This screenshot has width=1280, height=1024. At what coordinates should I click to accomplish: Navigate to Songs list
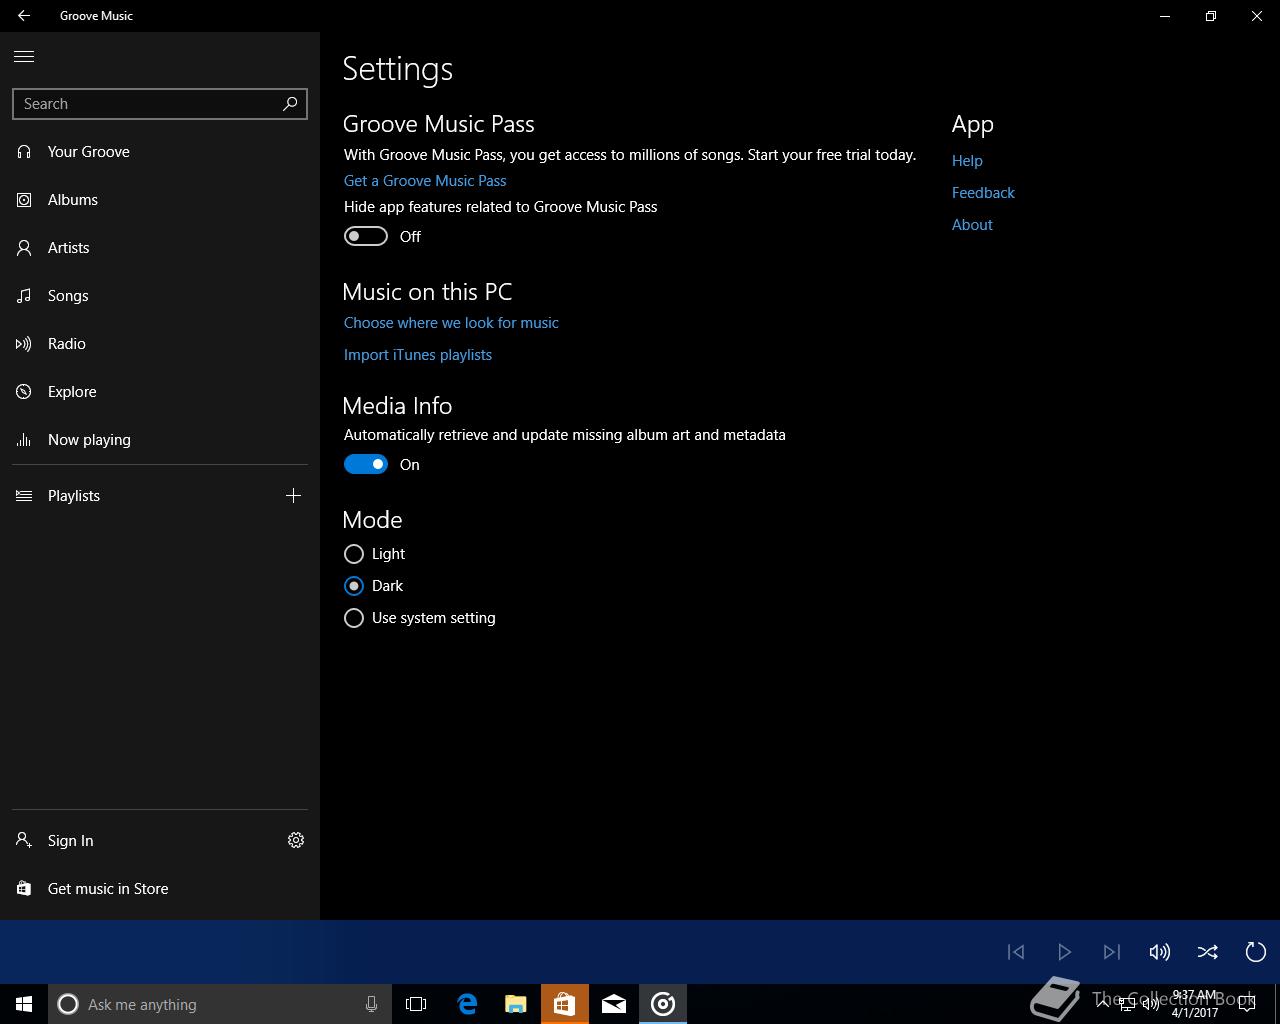click(x=160, y=296)
